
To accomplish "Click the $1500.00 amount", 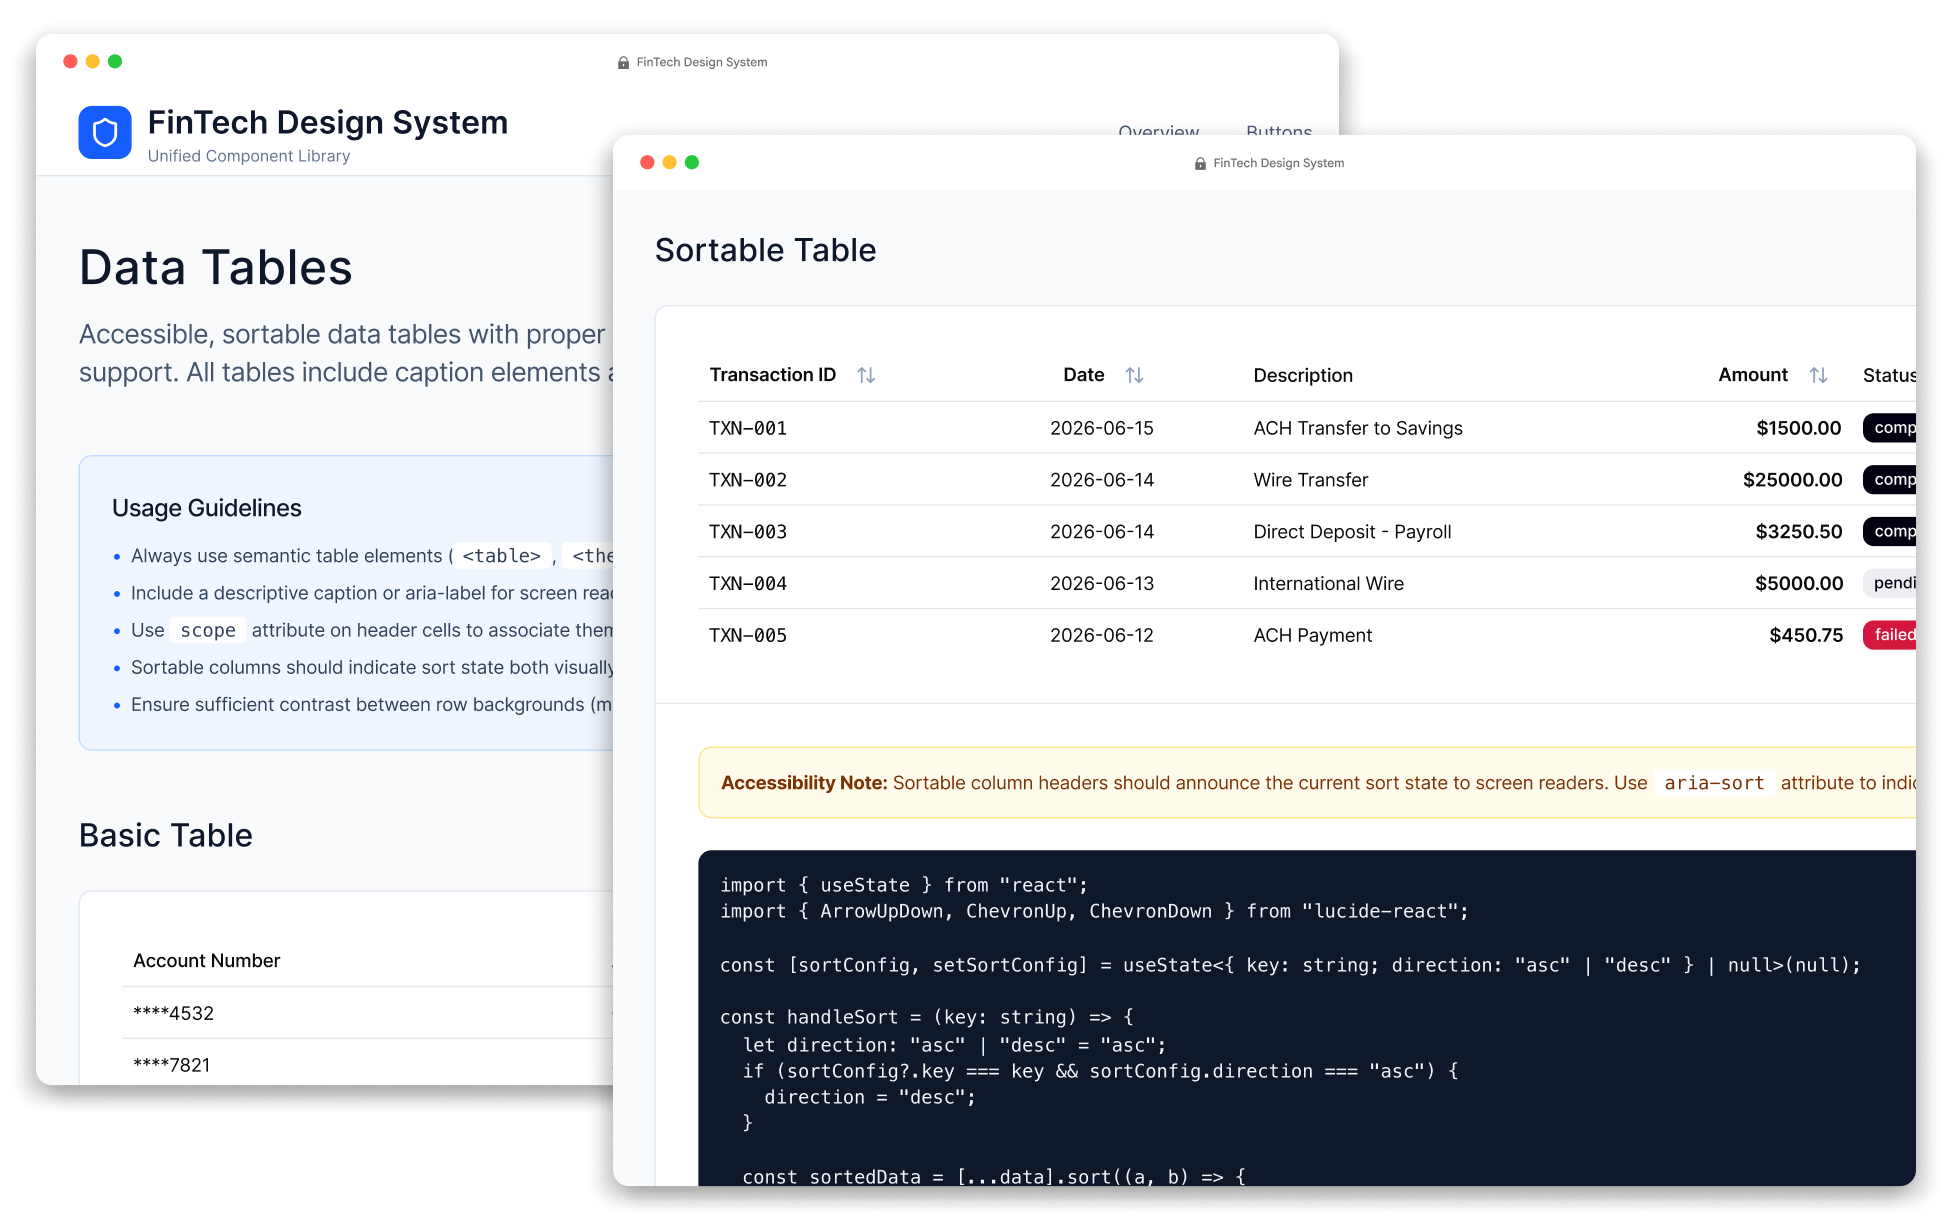I will coord(1799,428).
